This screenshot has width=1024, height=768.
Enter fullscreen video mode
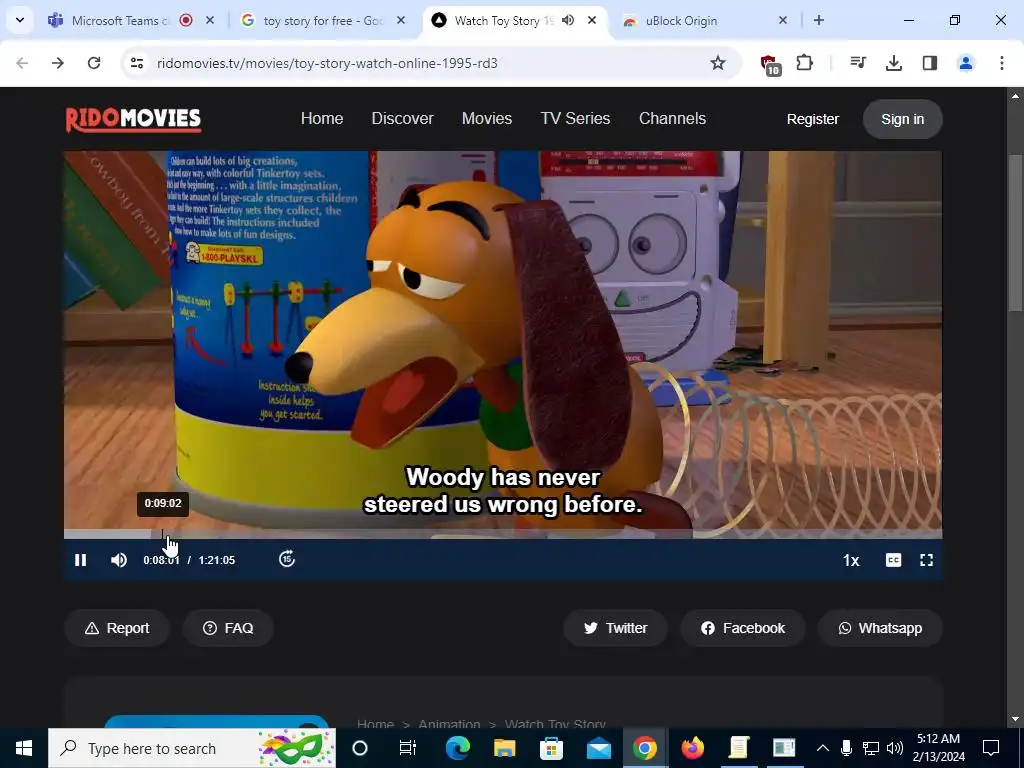click(x=926, y=560)
